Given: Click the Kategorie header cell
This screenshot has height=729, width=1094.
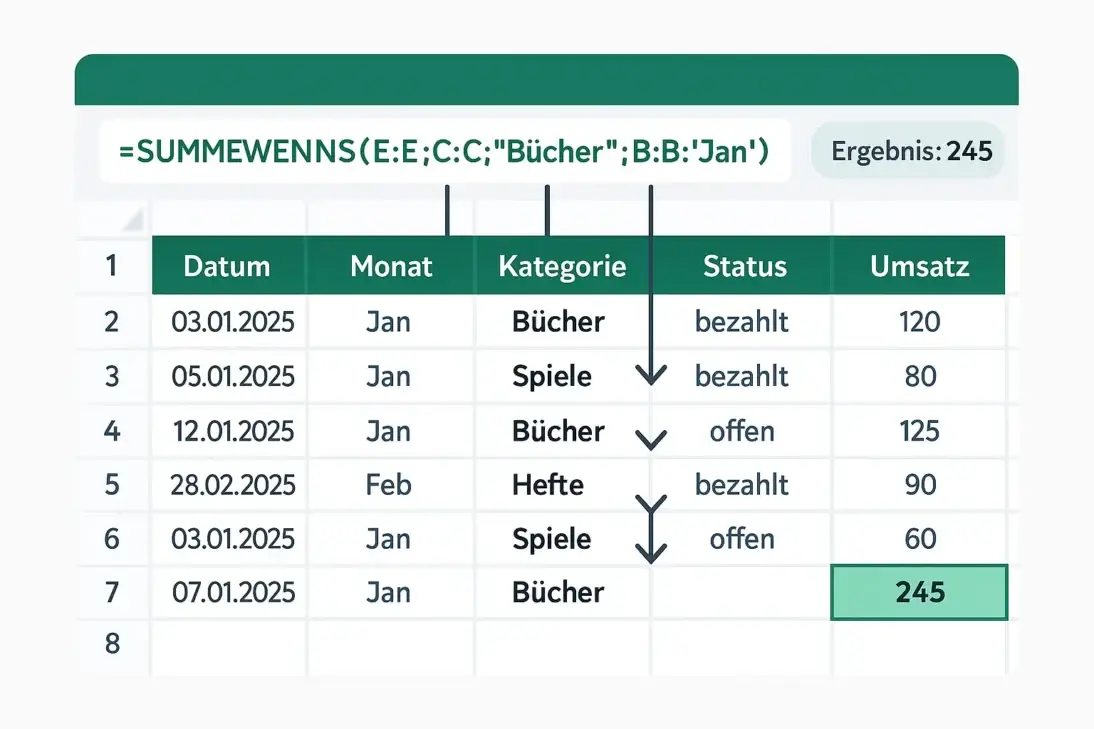Looking at the screenshot, I should tap(562, 266).
